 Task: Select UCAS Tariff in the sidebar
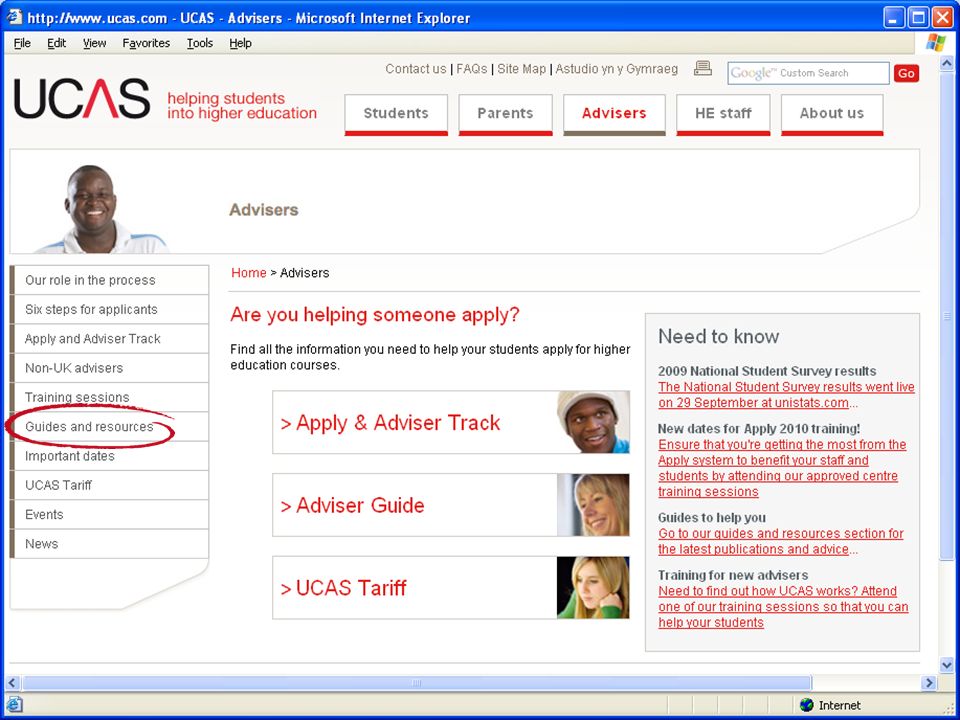(x=110, y=485)
